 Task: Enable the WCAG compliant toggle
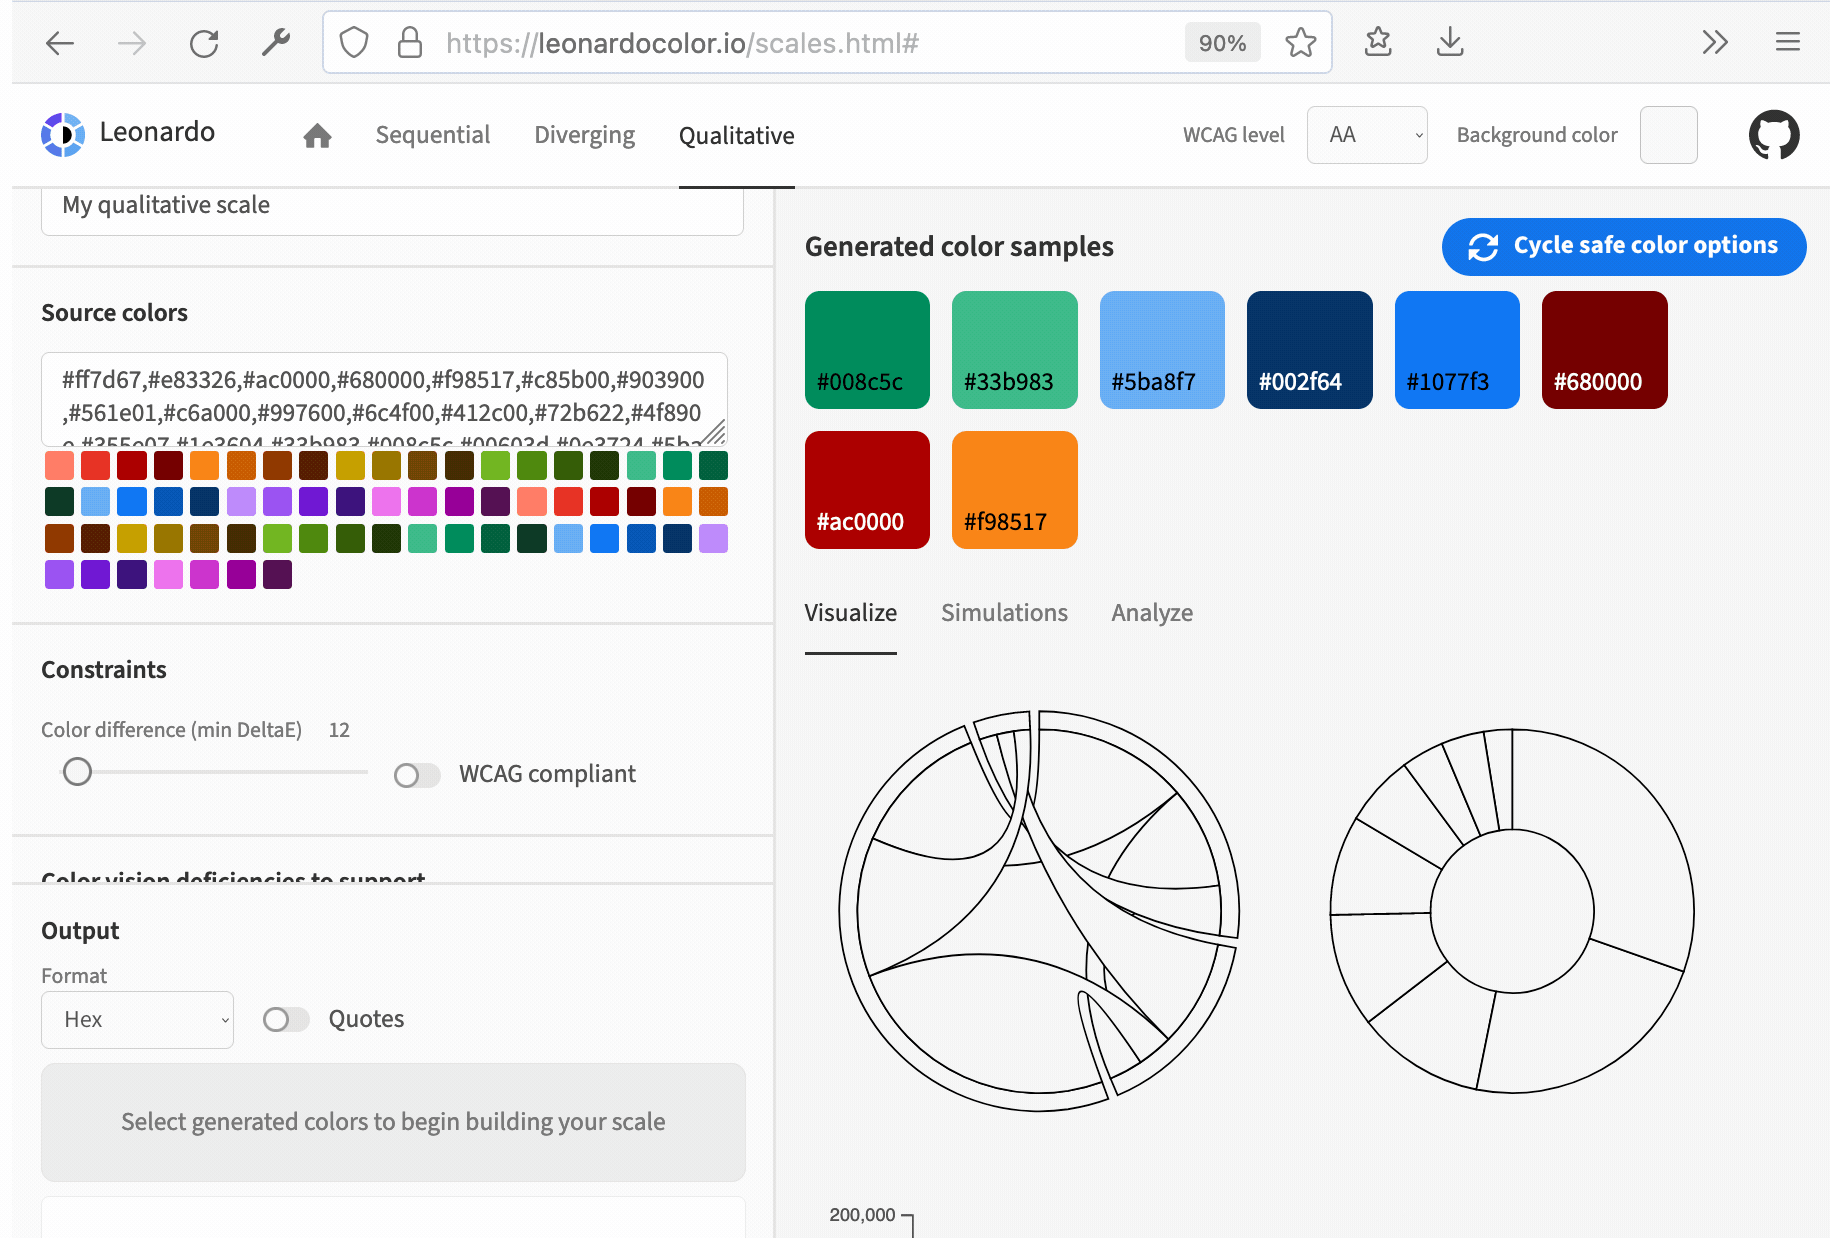[417, 775]
